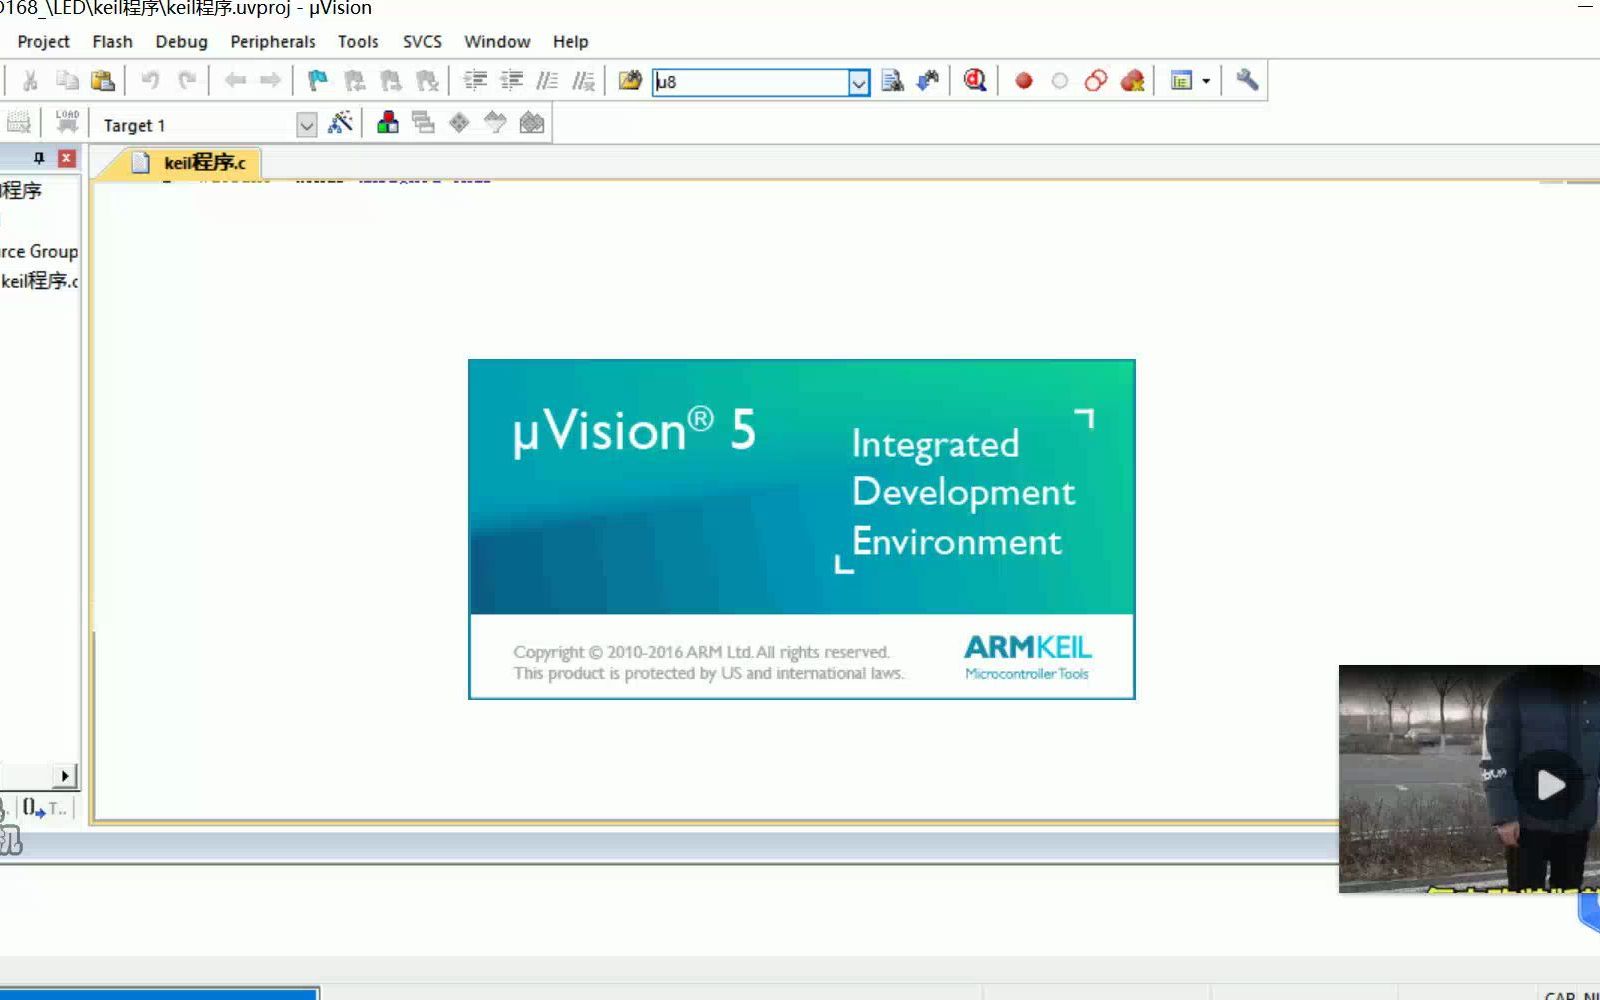The image size is (1600, 1000).
Task: Minimize the µVision window
Action: (x=1585, y=8)
